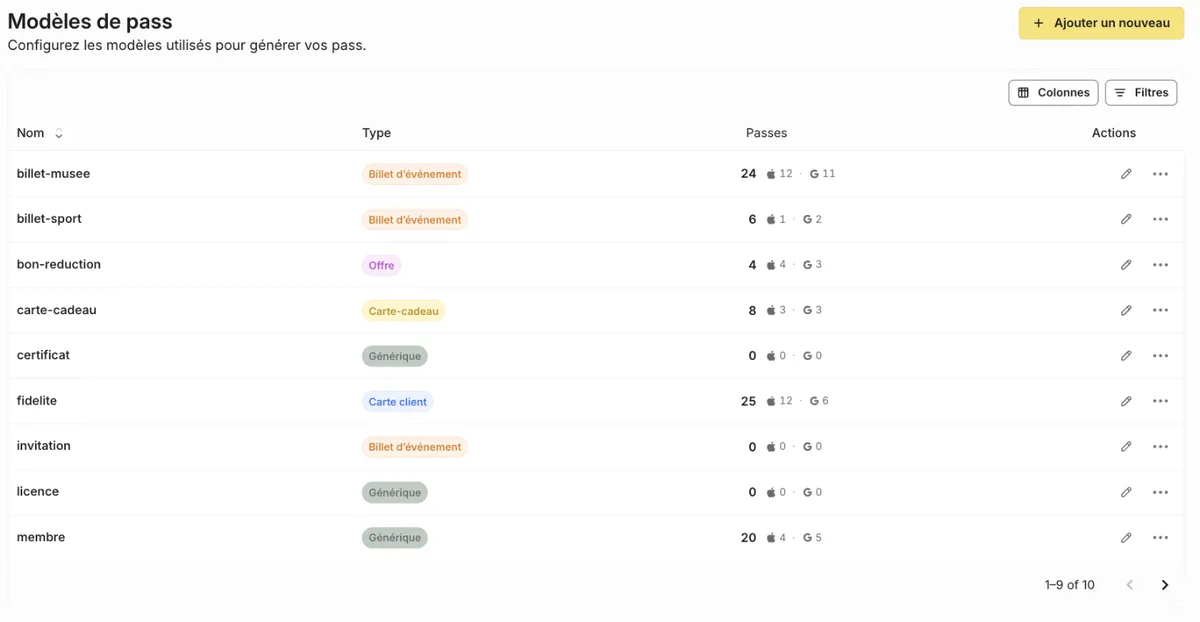
Task: Edit the invitation template with pencil icon
Action: coord(1126,447)
